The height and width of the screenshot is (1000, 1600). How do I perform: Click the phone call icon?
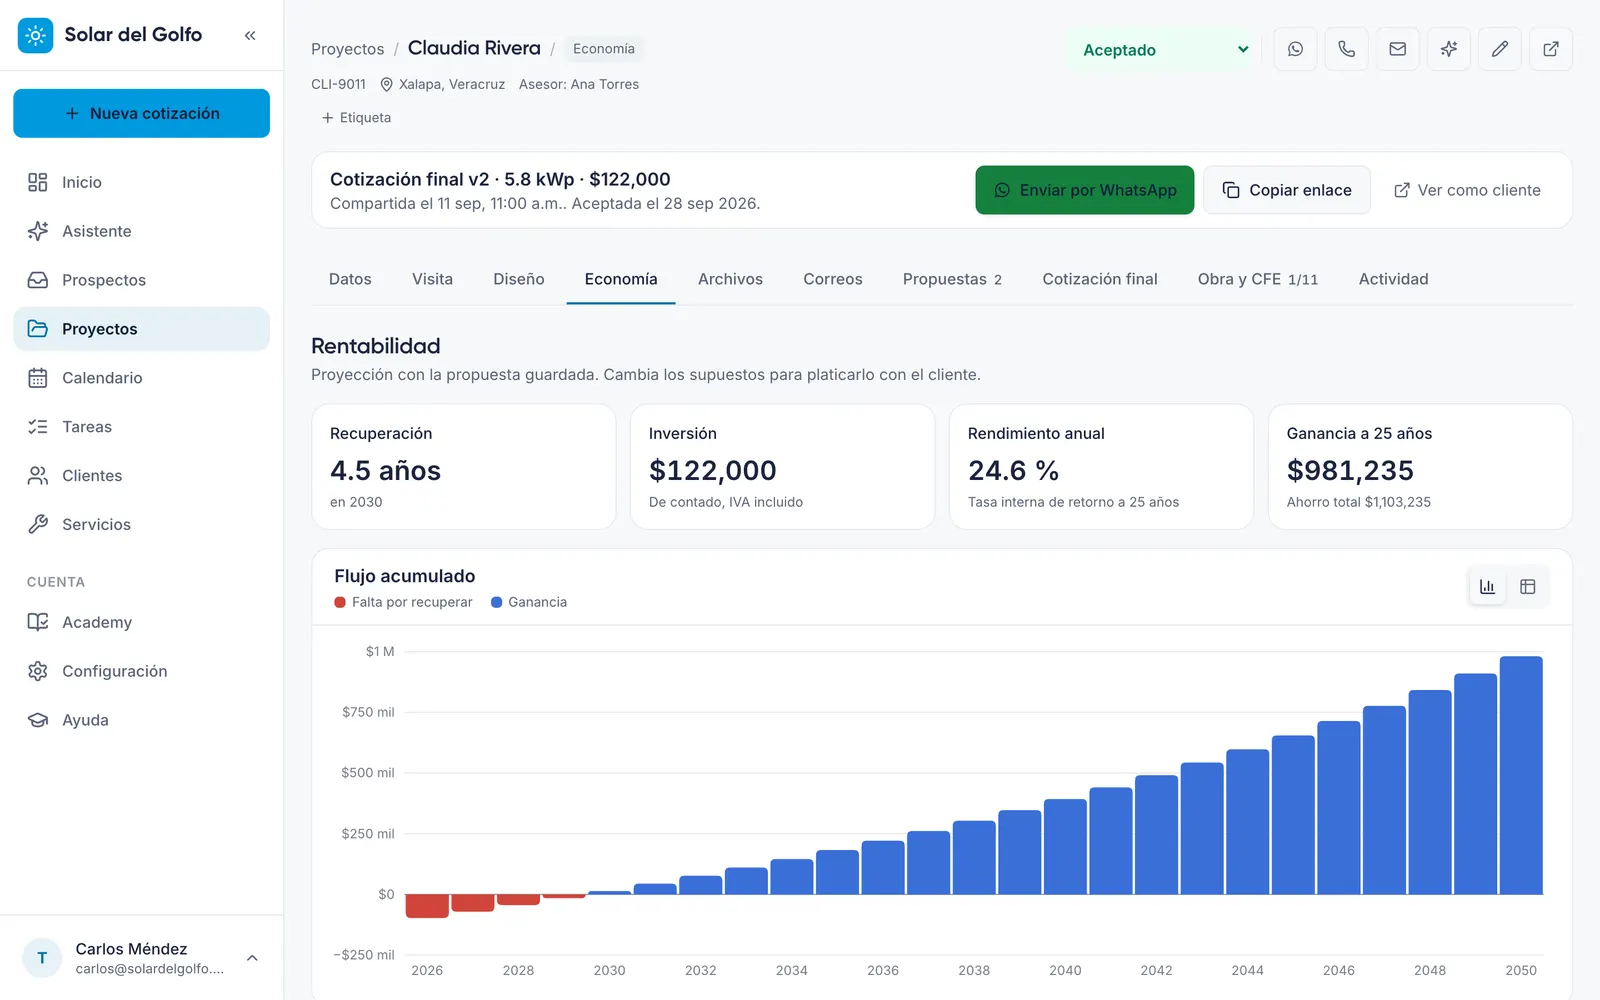[1346, 49]
